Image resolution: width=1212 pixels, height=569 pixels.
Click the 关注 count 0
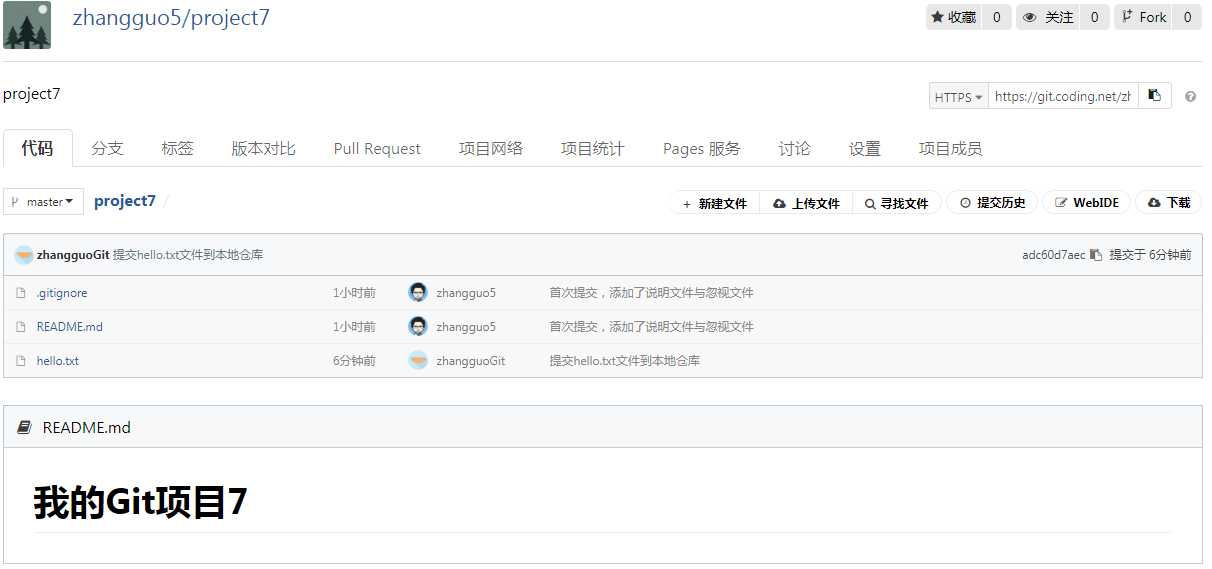point(1095,17)
